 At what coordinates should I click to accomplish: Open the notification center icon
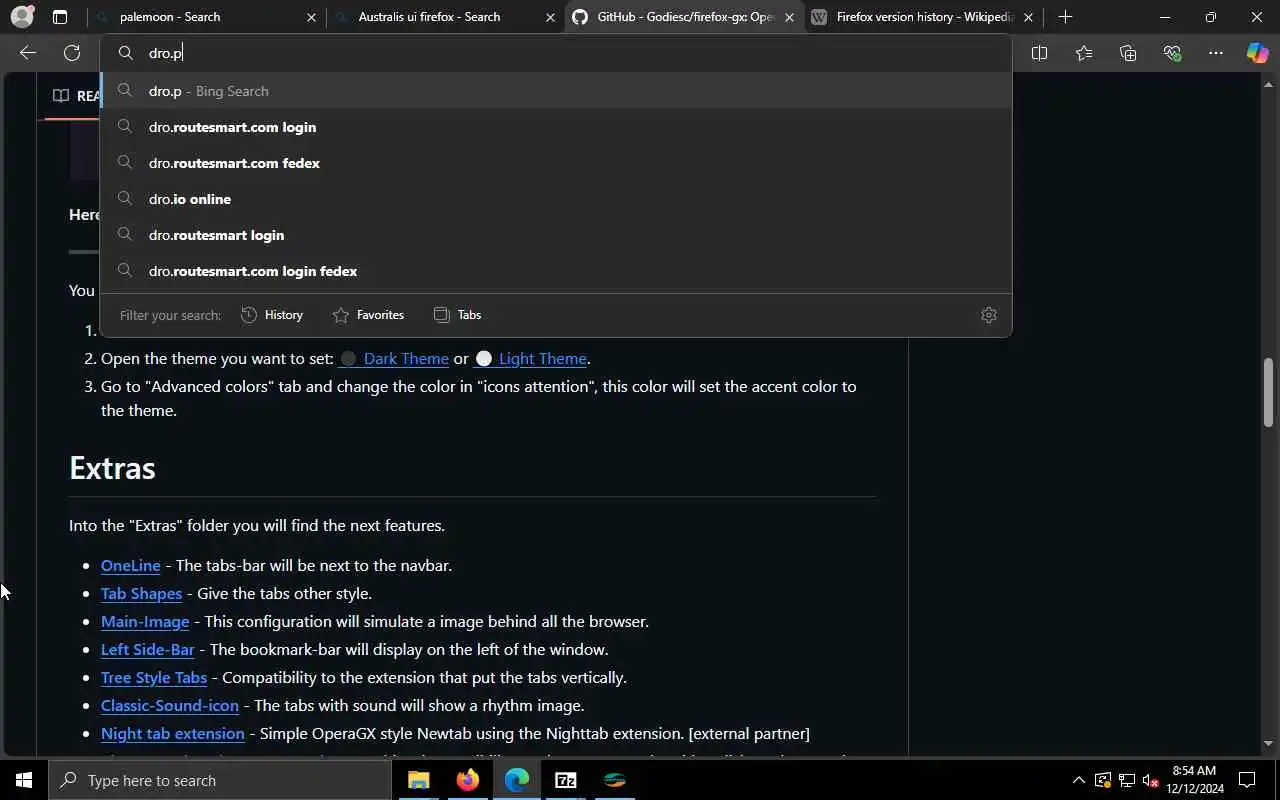point(1247,780)
